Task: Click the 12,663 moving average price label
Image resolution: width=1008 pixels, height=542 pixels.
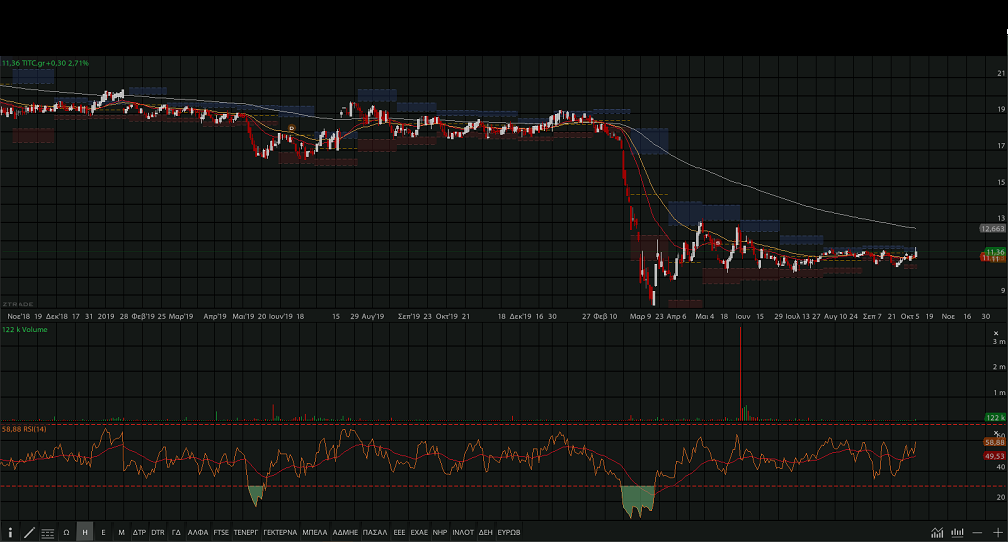Action: click(x=992, y=229)
